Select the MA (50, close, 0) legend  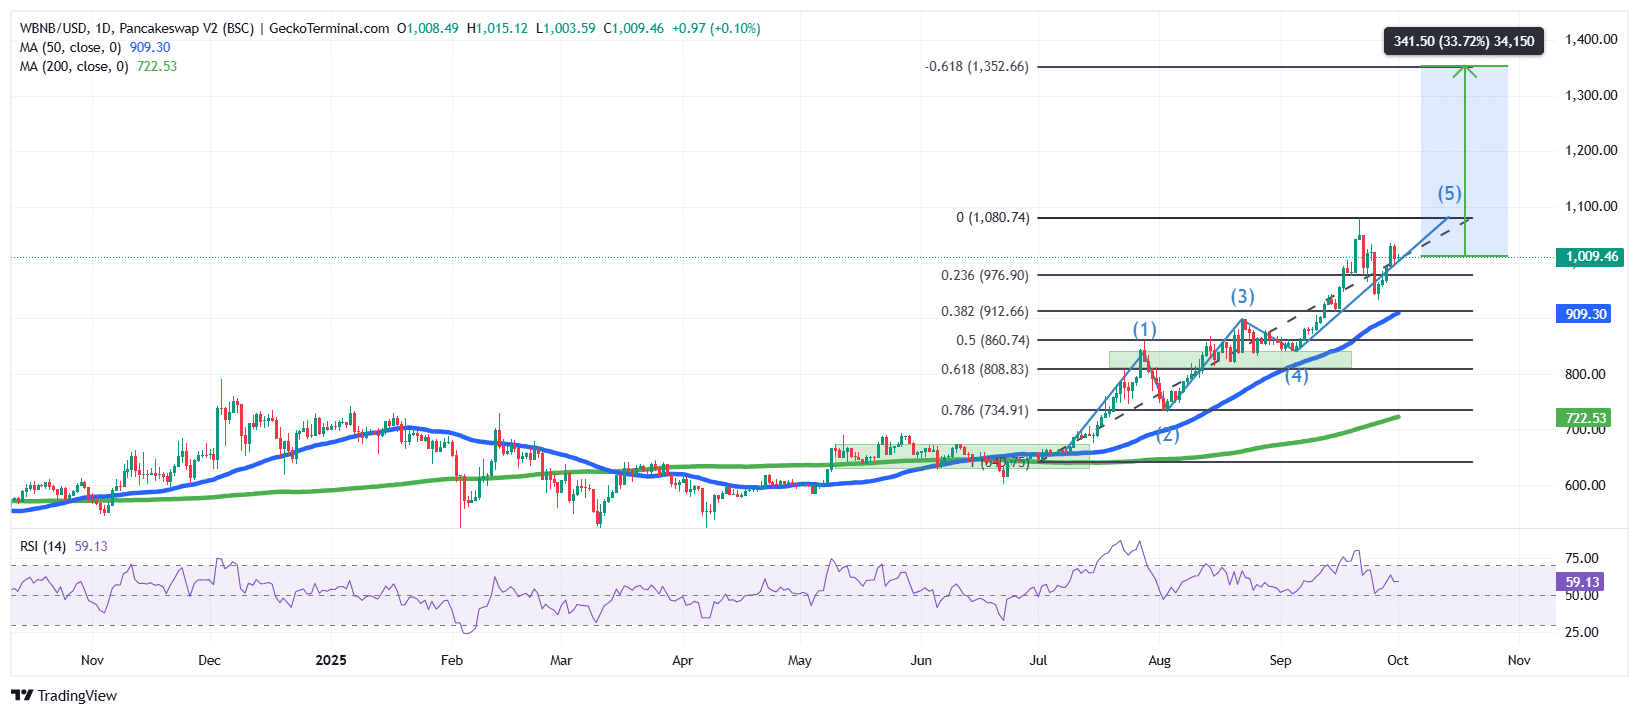click(70, 47)
